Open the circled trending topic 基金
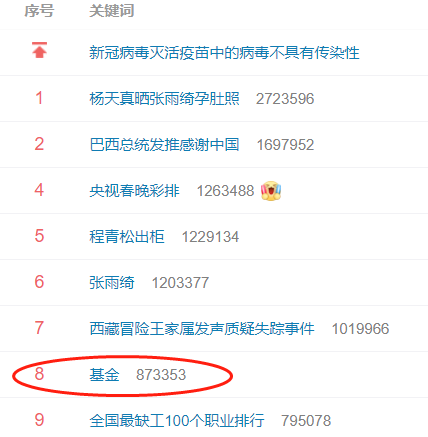This screenshot has height=437, width=428. 104,375
